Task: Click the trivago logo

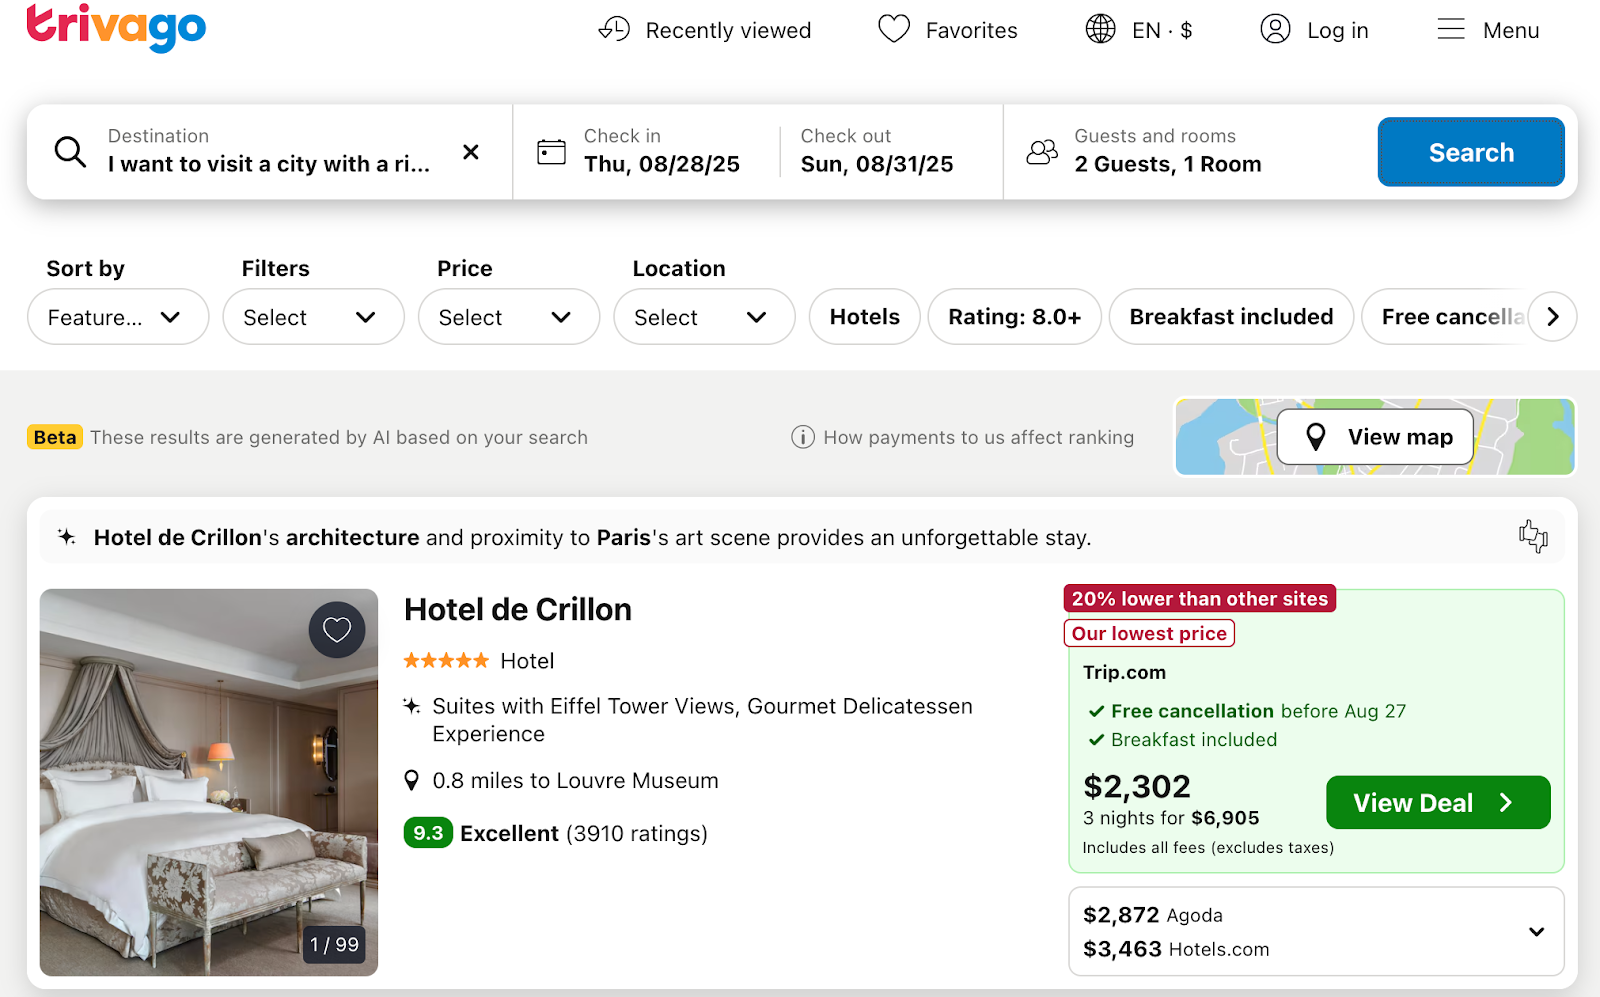Action: click(x=116, y=28)
